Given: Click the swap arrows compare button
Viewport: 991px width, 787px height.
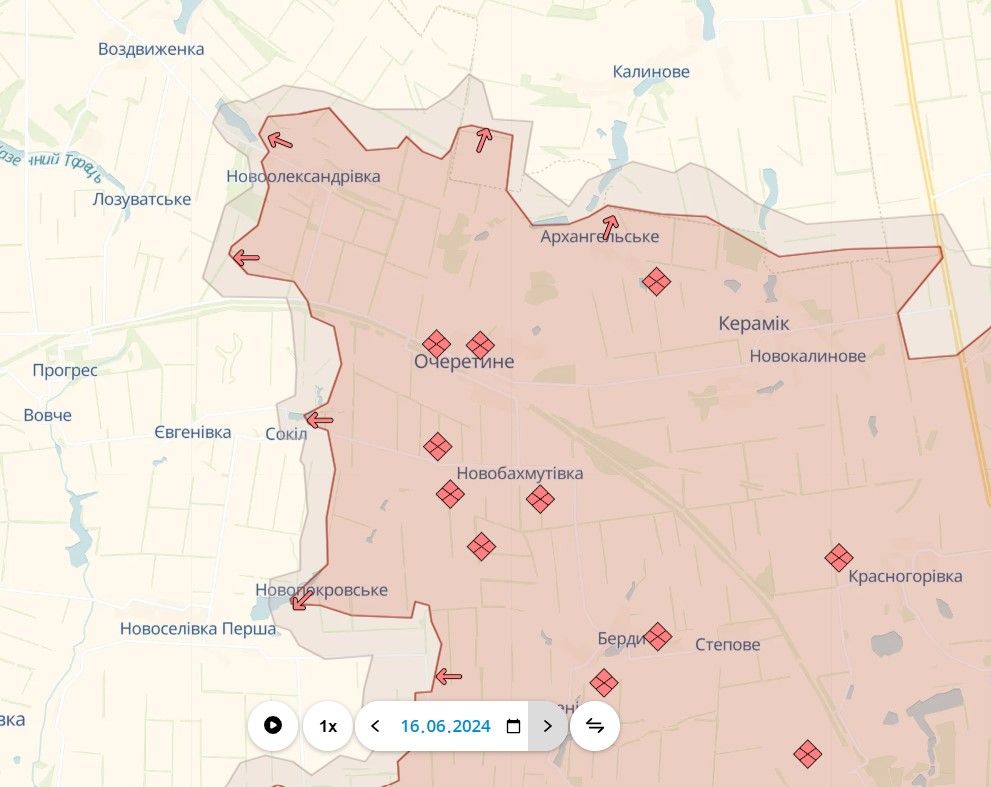Looking at the screenshot, I should [595, 726].
